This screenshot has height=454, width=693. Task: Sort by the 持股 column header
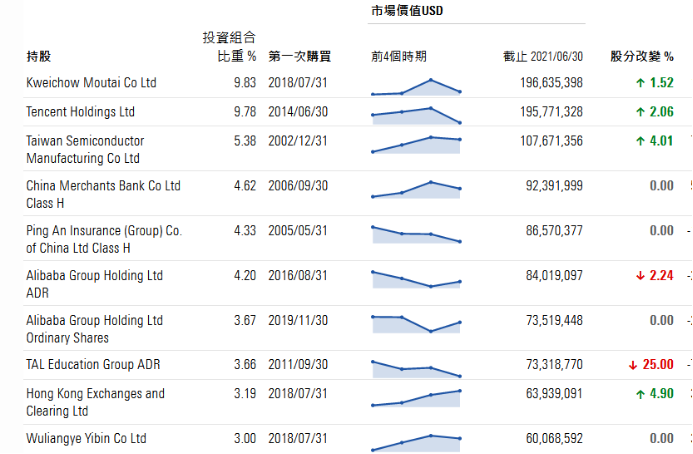[39, 56]
